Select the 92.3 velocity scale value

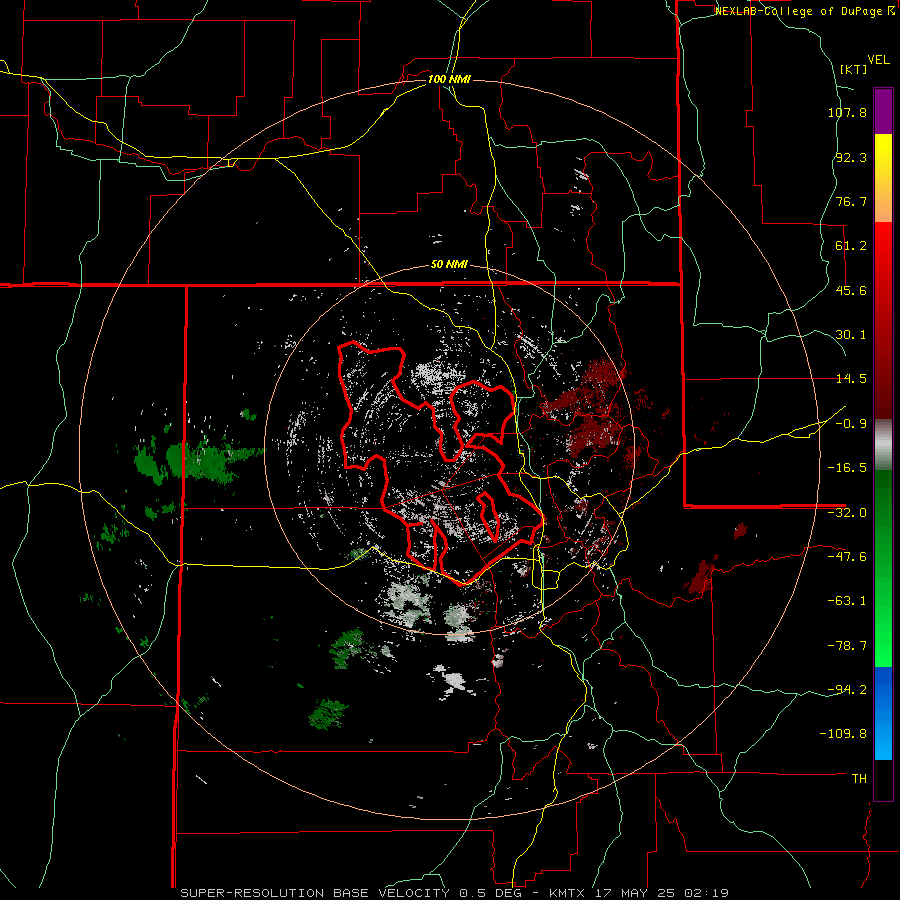point(851,157)
